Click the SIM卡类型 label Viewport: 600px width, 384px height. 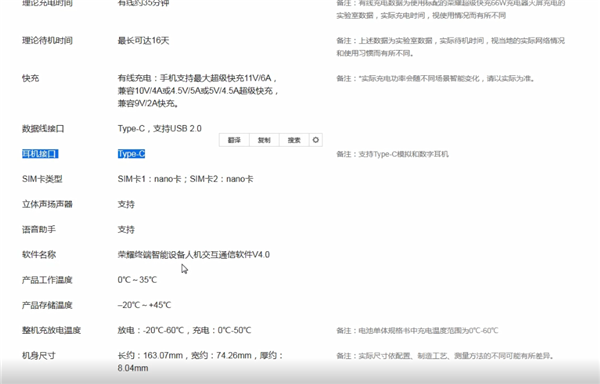[x=42, y=179]
